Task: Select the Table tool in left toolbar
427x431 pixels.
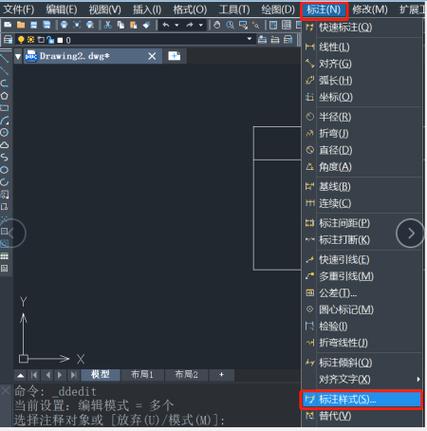Action: pyautogui.click(x=4, y=256)
